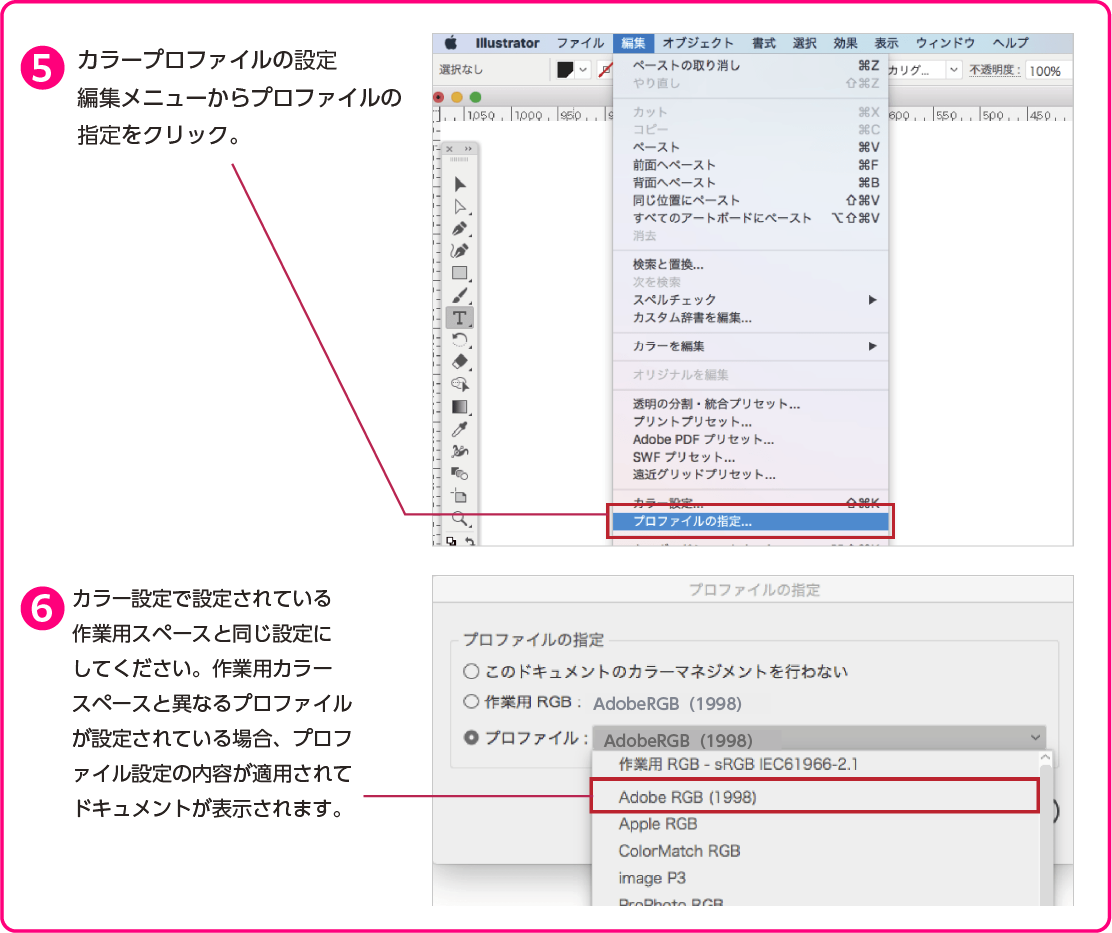Open the 書式 menu

[764, 43]
